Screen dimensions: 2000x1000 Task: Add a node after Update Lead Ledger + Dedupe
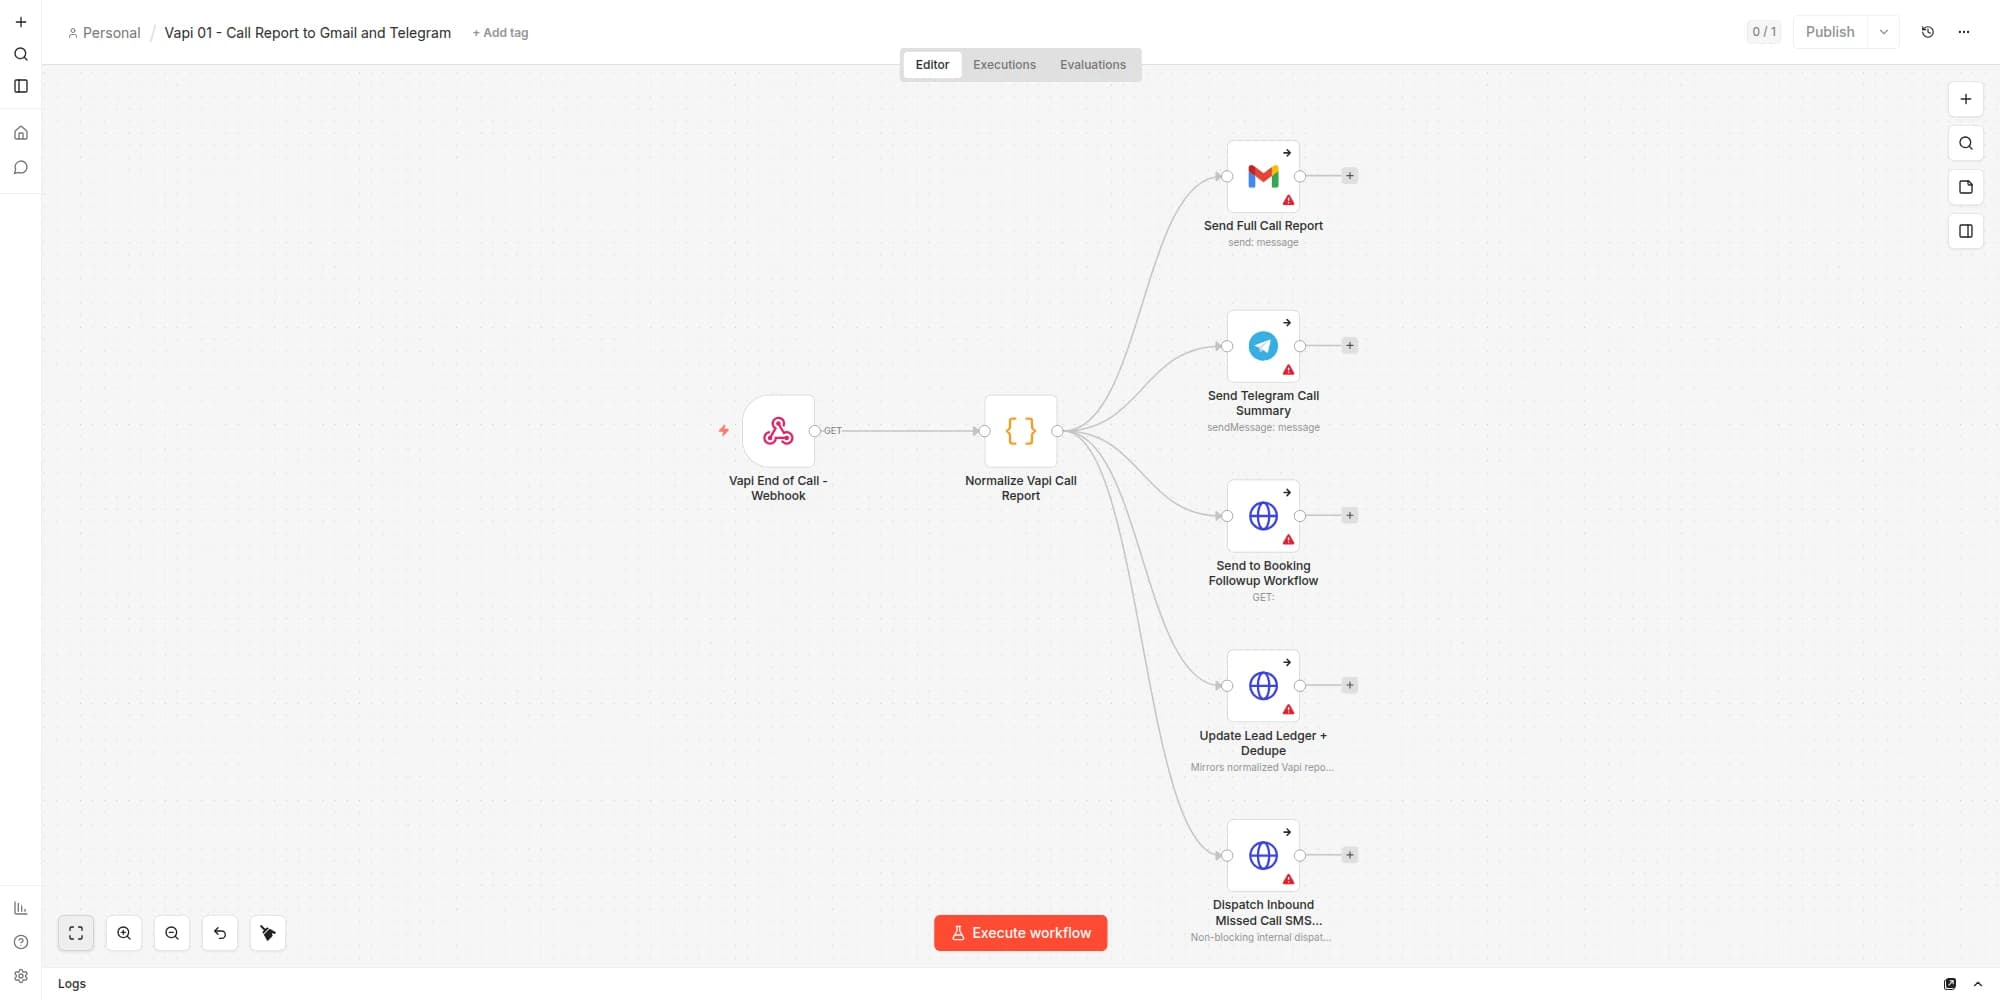point(1349,686)
